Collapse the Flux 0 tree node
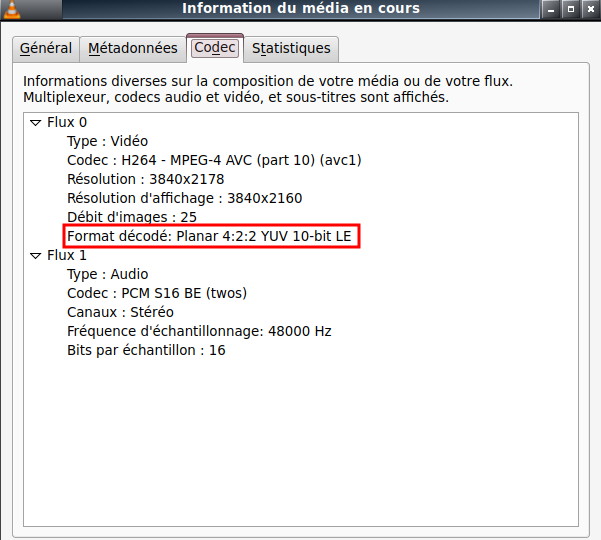Viewport: 601px width, 540px height. [36, 123]
